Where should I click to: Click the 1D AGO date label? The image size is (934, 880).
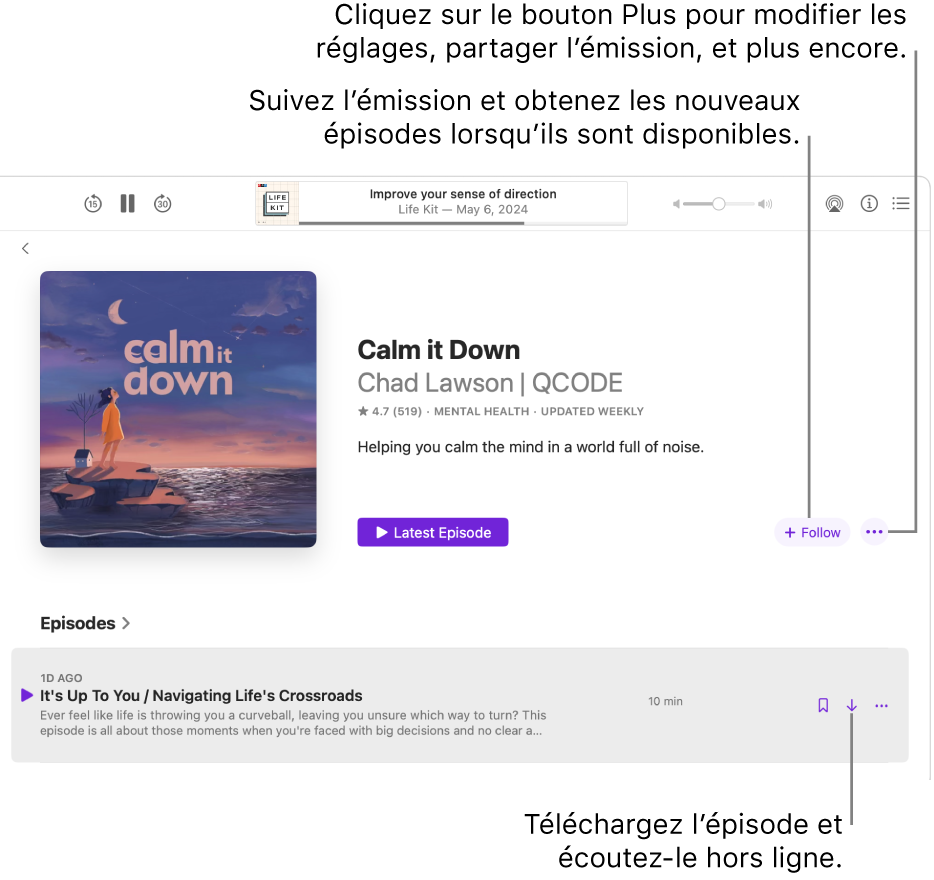pos(61,678)
